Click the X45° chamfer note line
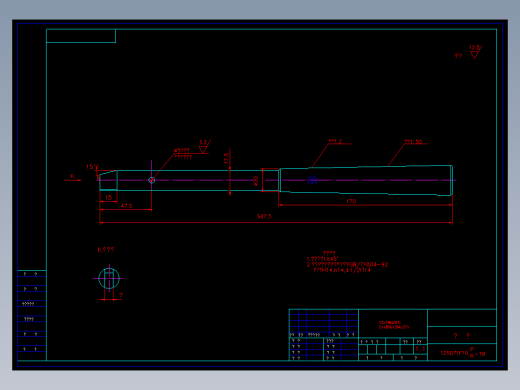520x390 pixels. [322, 259]
